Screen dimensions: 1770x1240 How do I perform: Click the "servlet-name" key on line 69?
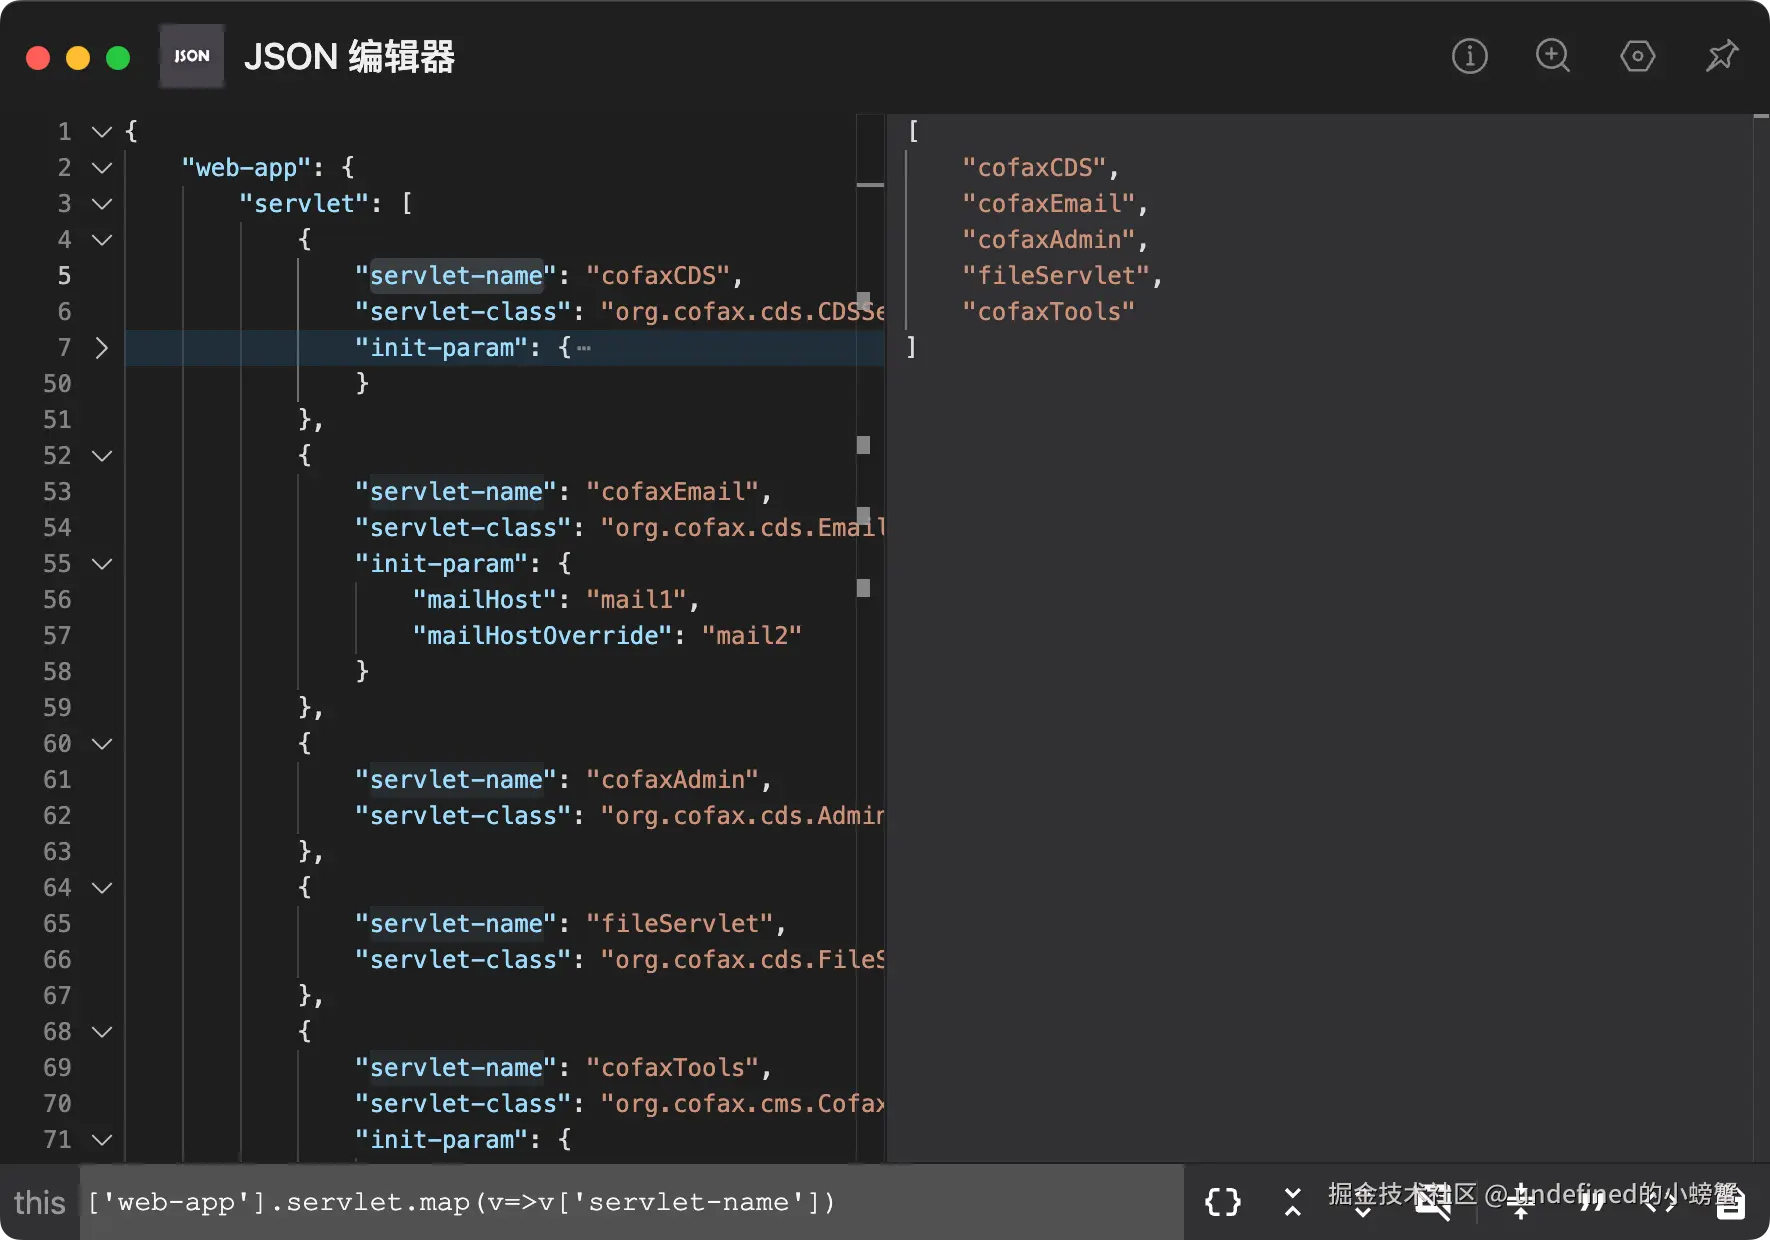click(456, 1067)
